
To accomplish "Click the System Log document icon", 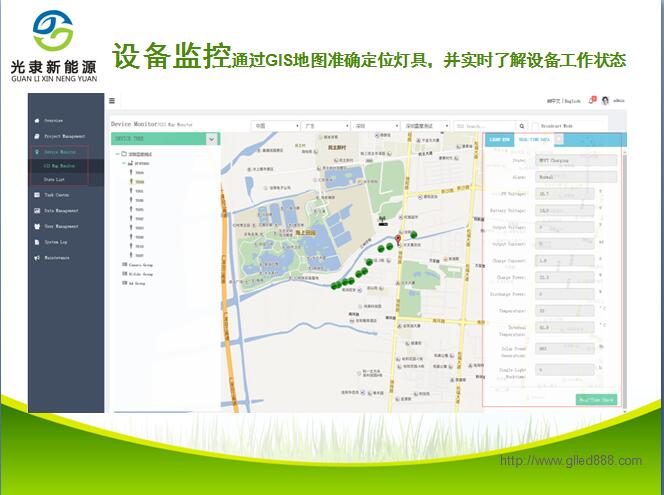I will [x=37, y=242].
